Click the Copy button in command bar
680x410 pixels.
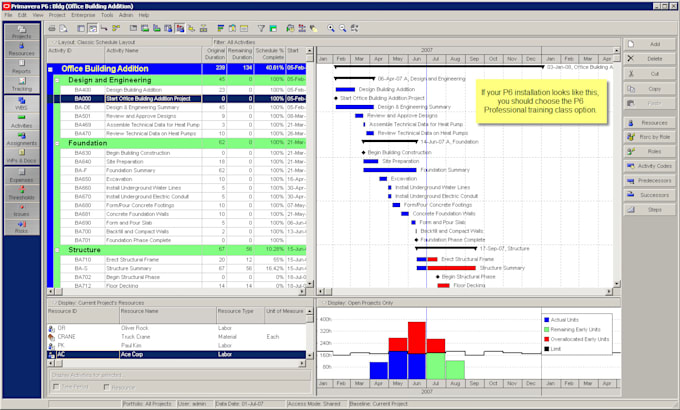point(650,89)
